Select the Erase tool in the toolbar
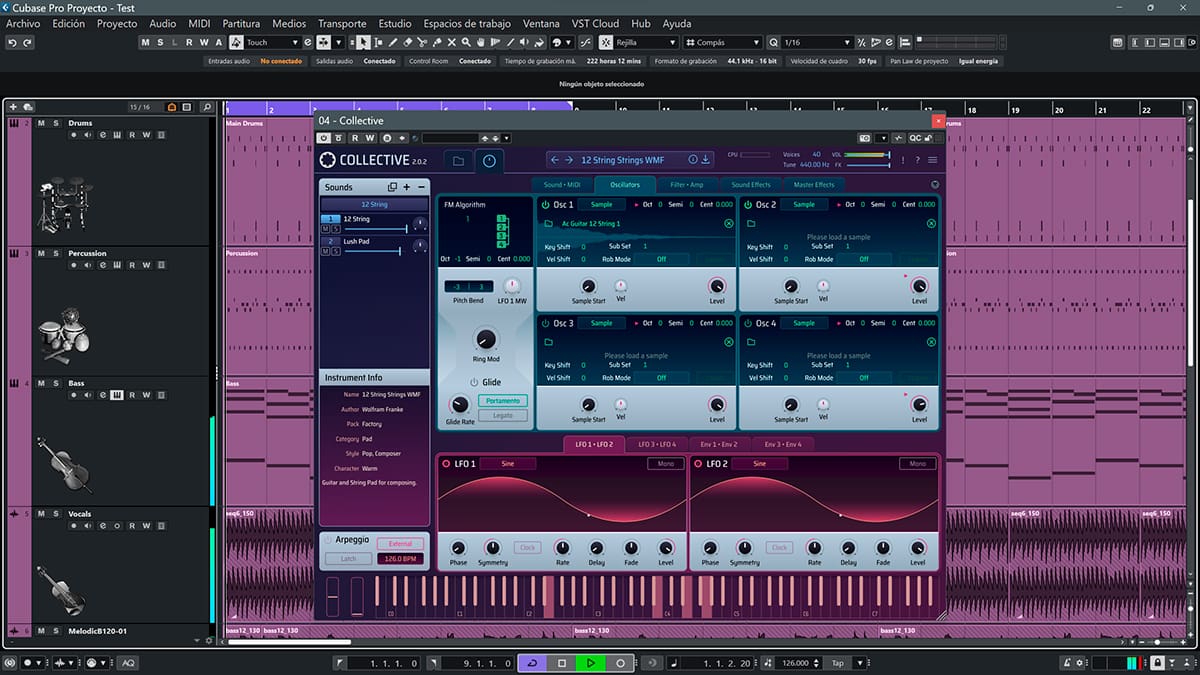1200x675 pixels. [408, 43]
